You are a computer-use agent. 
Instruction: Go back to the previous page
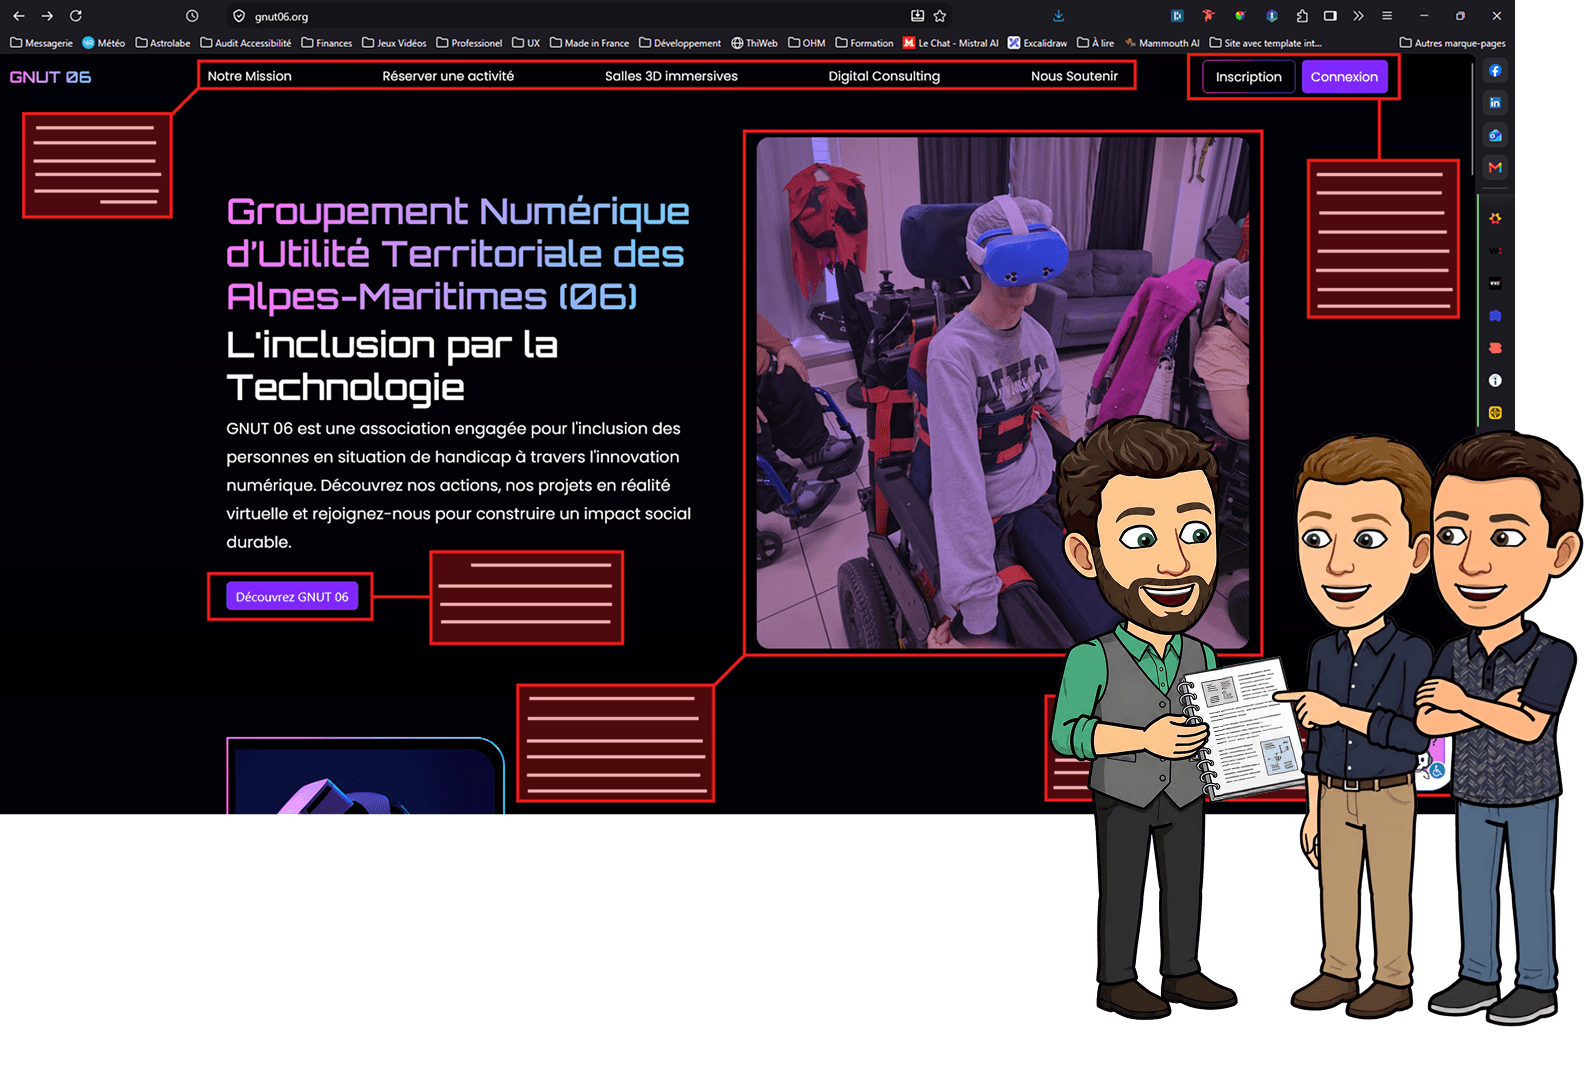(19, 16)
